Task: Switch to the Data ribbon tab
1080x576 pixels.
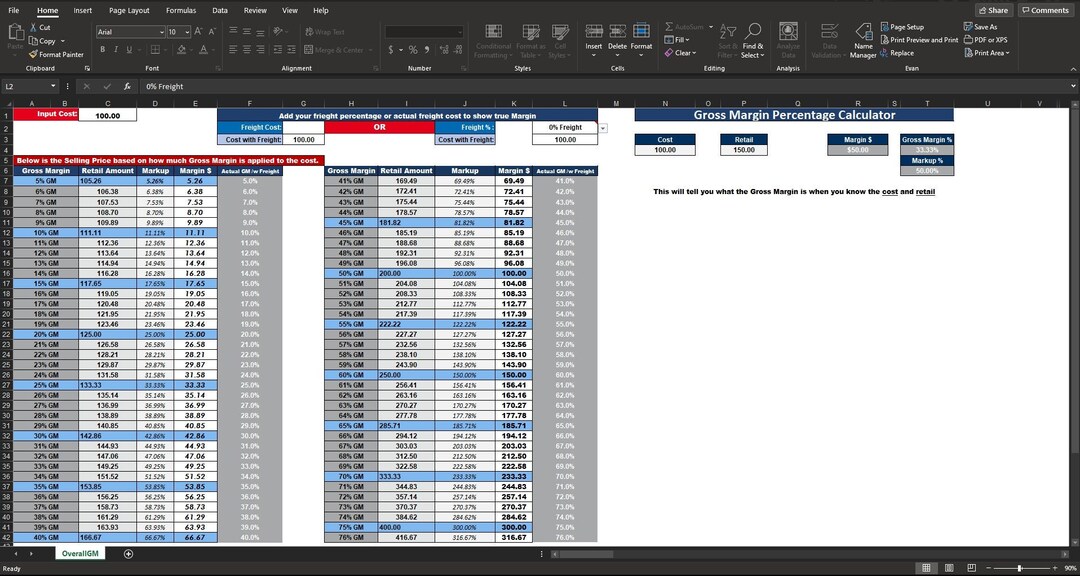Action: [219, 10]
